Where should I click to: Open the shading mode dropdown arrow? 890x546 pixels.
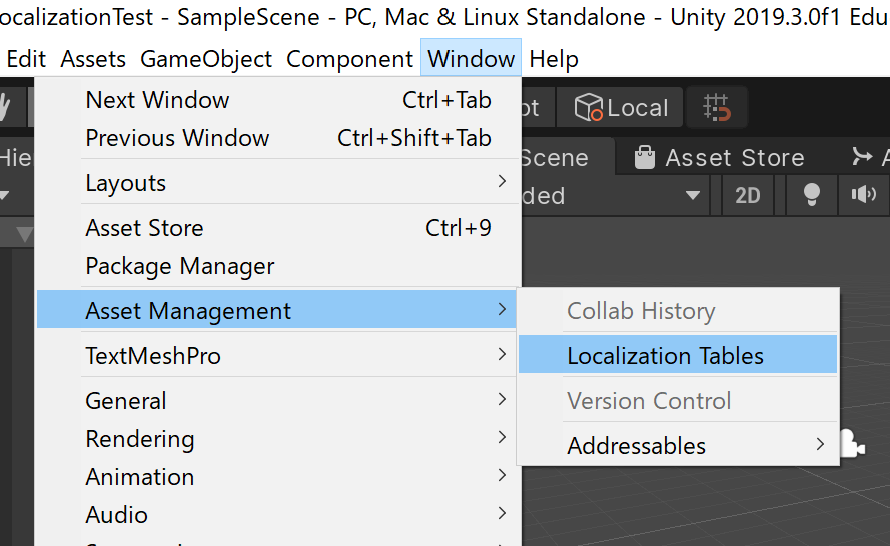[692, 196]
